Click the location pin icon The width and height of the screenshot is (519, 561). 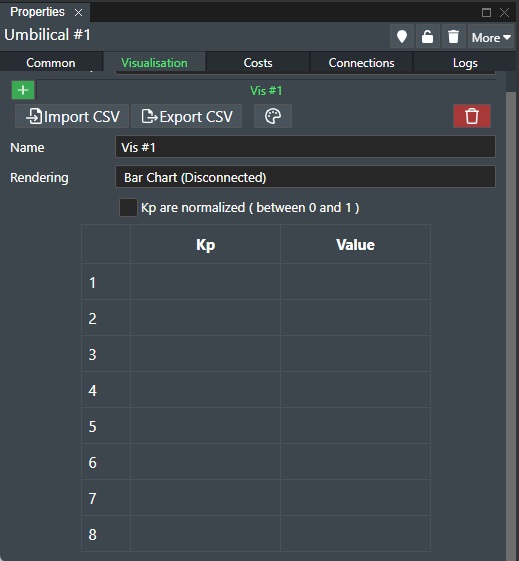[x=402, y=36]
